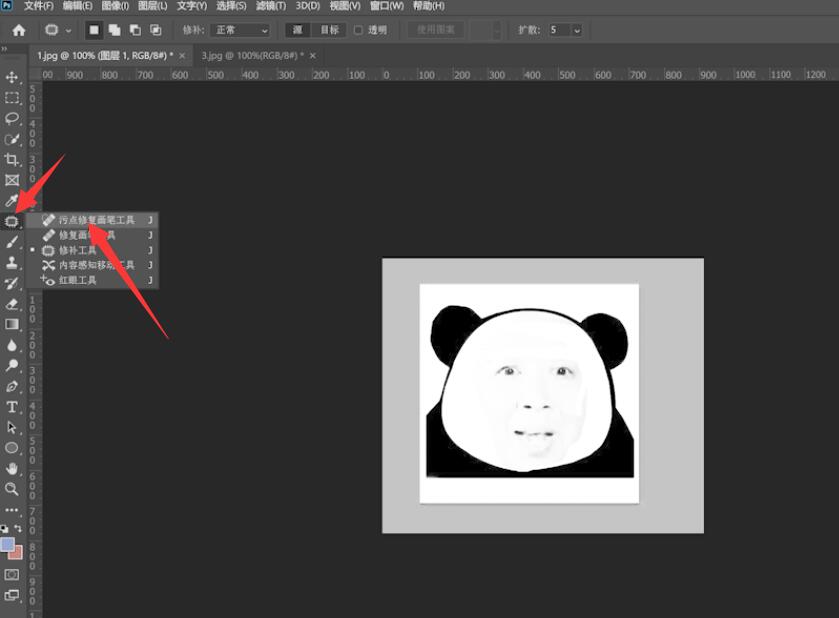This screenshot has width=839, height=618.
Task: Select the Pen tool
Action: (x=12, y=386)
